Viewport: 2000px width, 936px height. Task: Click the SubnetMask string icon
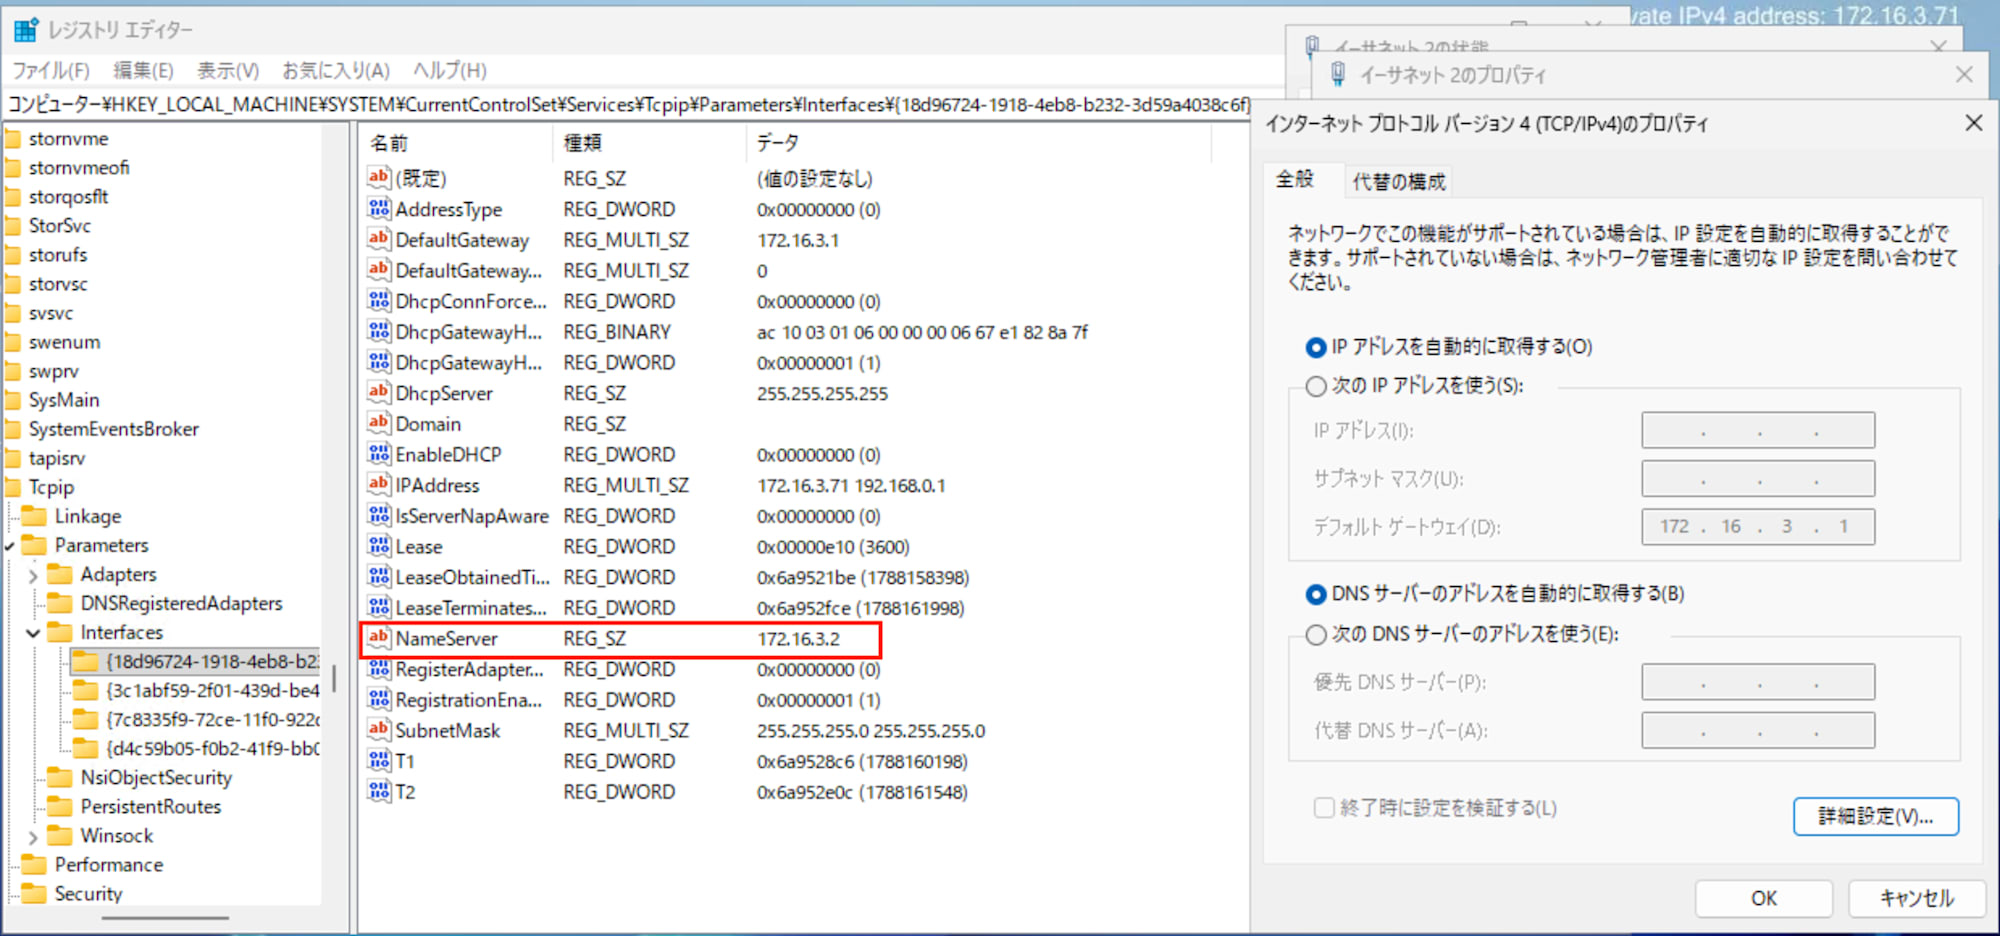point(379,730)
